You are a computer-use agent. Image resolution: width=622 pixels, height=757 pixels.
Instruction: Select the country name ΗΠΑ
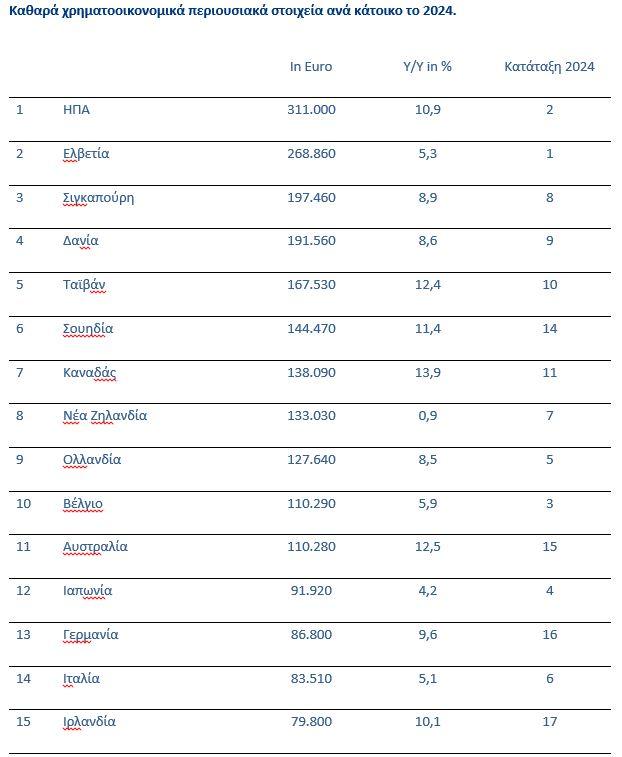[76, 109]
